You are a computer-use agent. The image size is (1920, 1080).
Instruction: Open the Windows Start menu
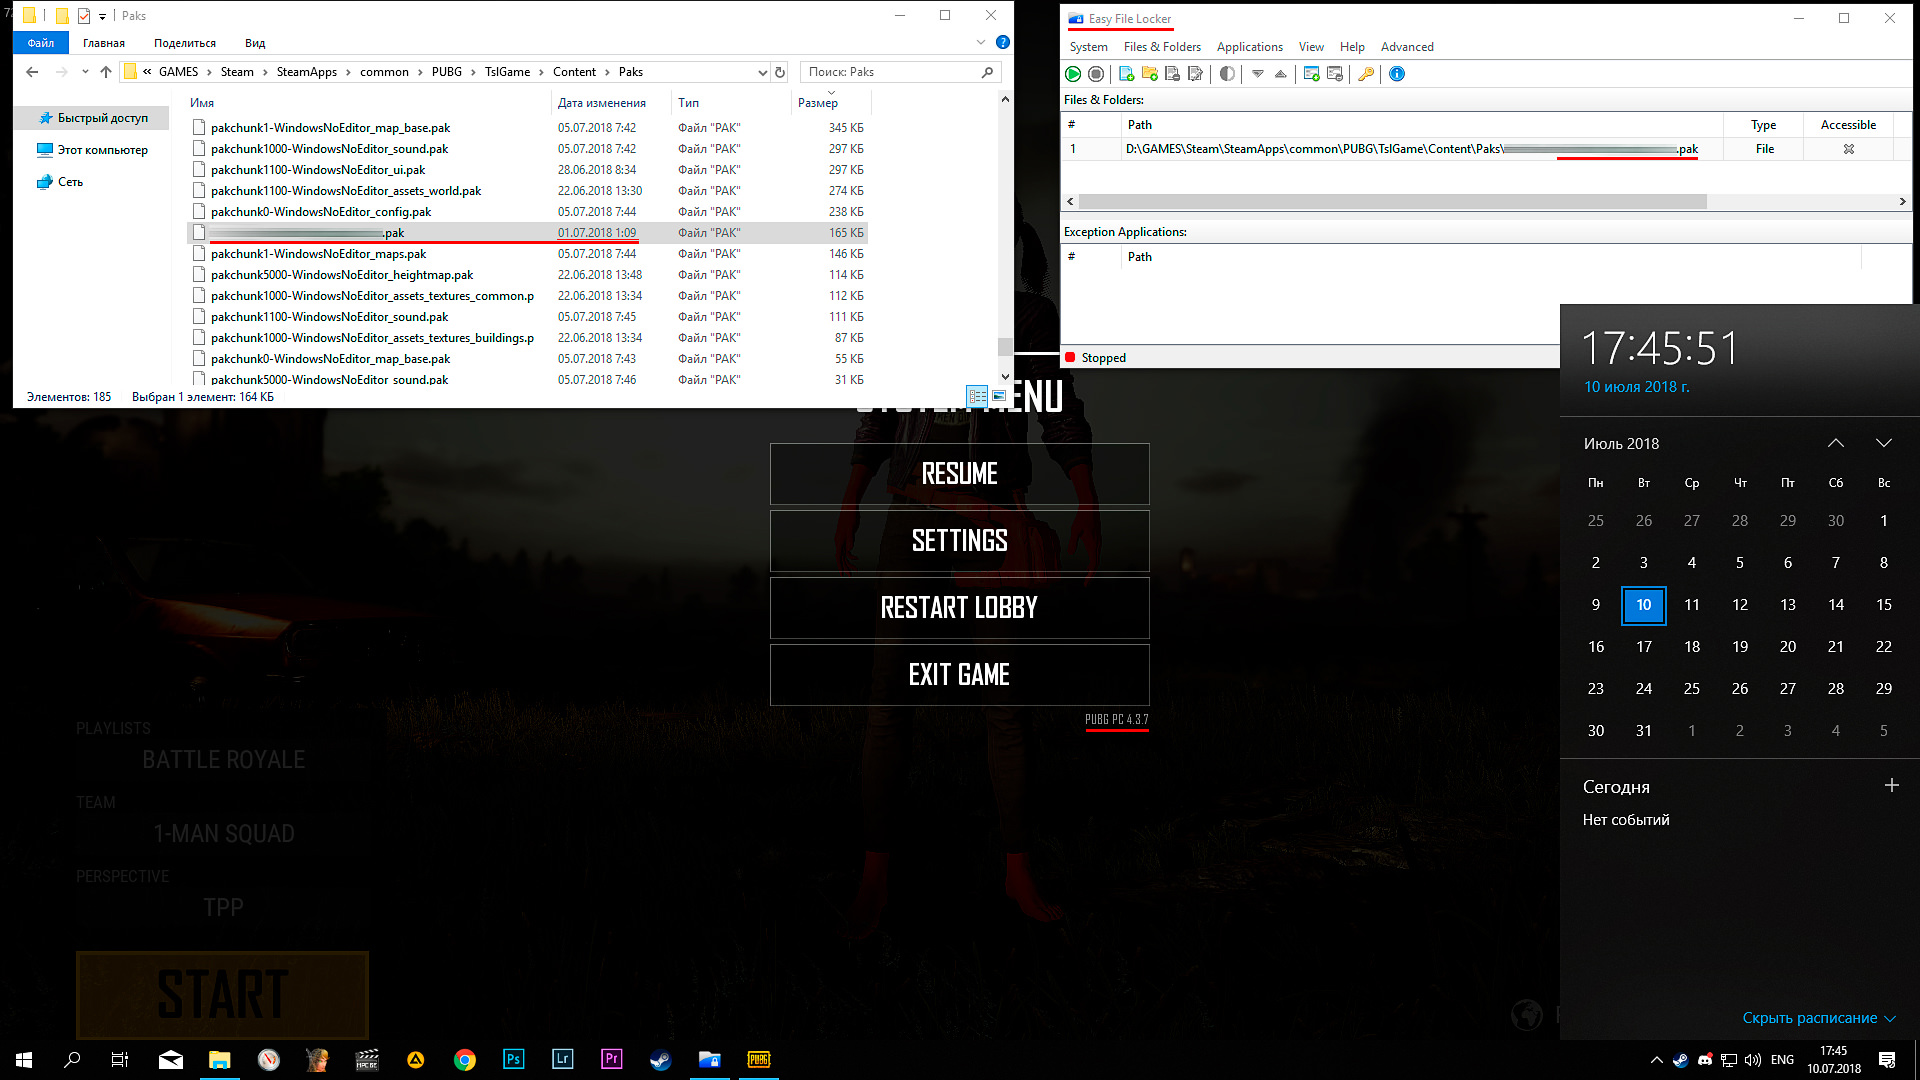24,1059
